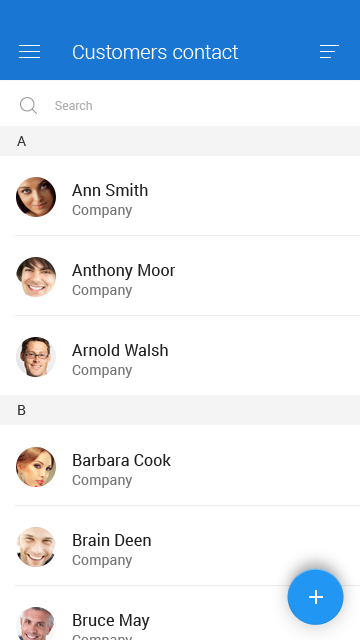
Task: Open Brain Deen's avatar image
Action: point(36,547)
